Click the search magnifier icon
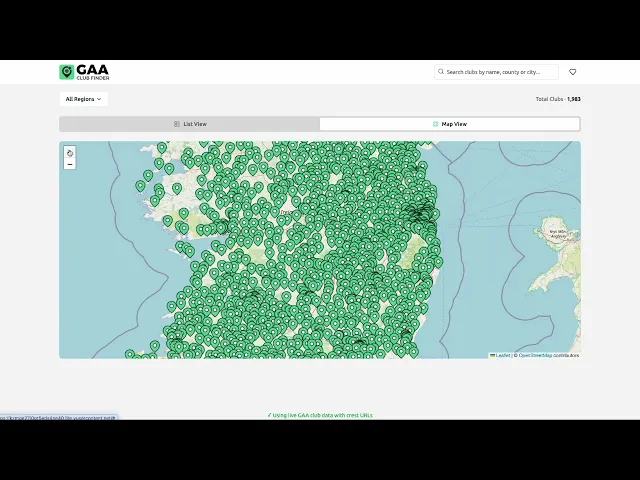Screen dimensions: 640x480 441,71
